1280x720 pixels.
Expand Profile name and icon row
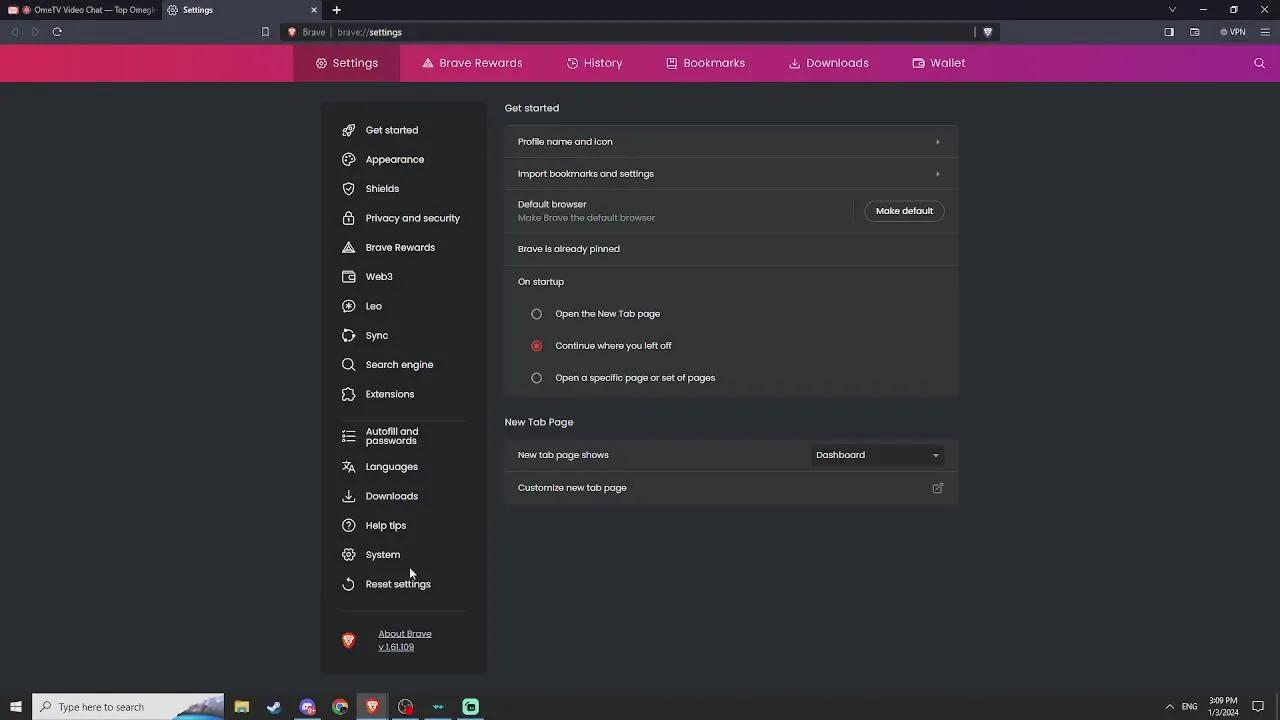pyautogui.click(x=730, y=142)
